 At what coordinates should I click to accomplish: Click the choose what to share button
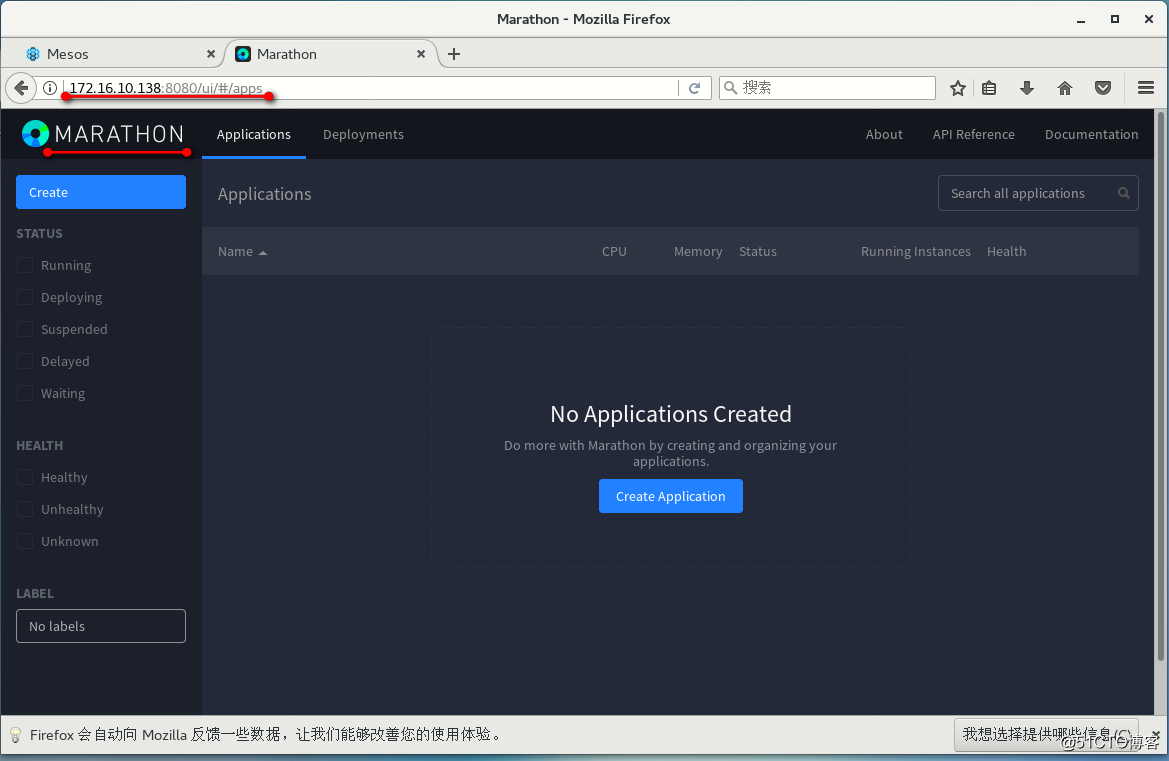click(1046, 734)
